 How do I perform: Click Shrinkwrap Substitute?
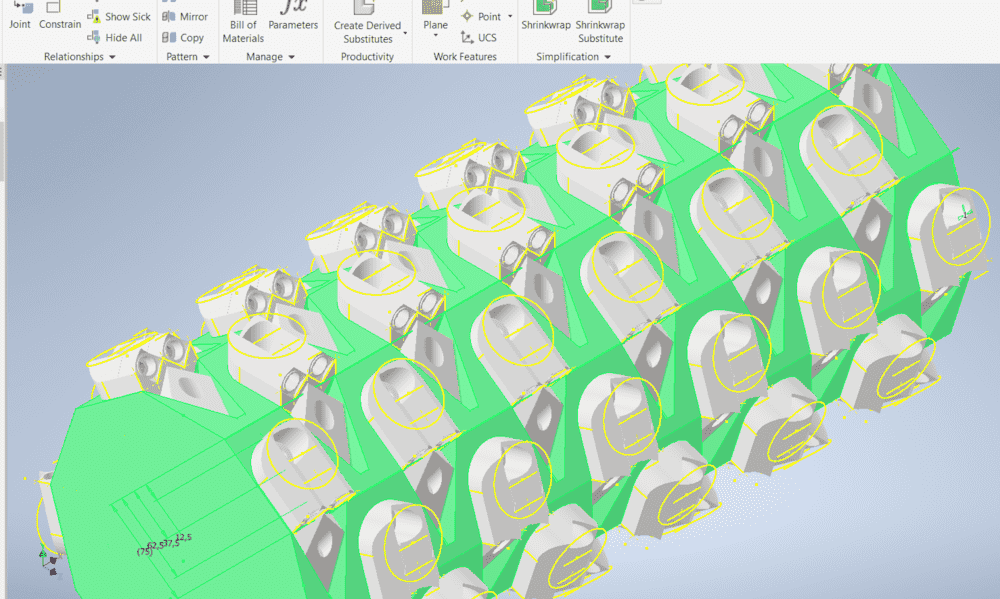click(x=600, y=24)
